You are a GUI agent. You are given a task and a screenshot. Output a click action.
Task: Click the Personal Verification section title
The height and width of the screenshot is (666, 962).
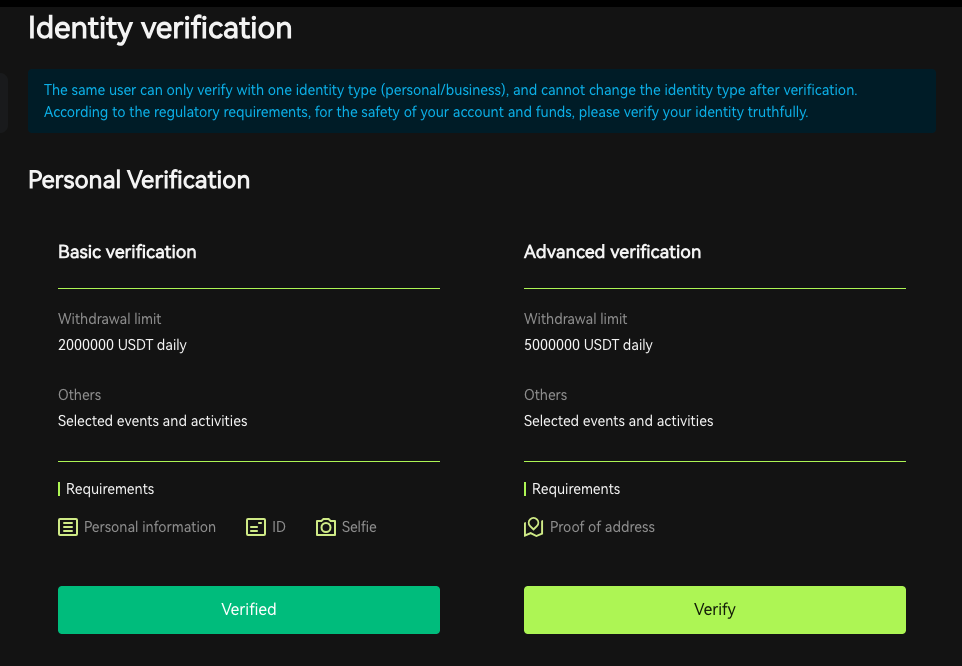coord(139,180)
